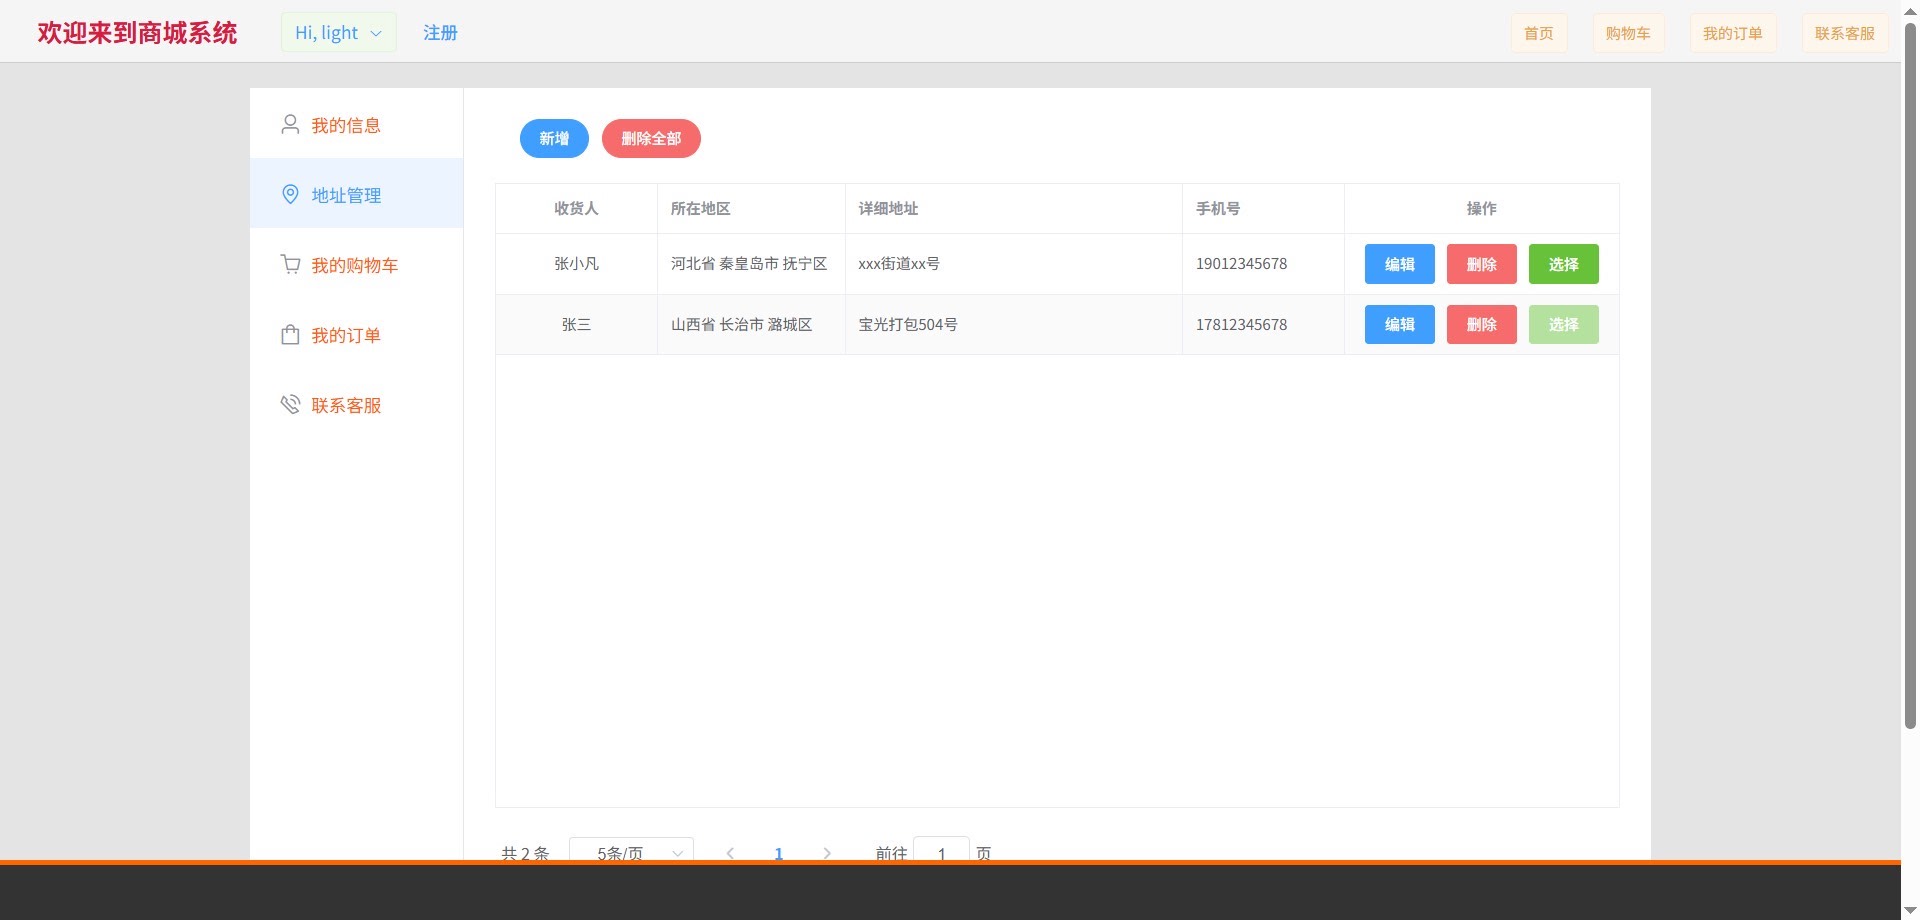
Task: Open 我的订单 in the top navigation
Action: [x=1732, y=33]
